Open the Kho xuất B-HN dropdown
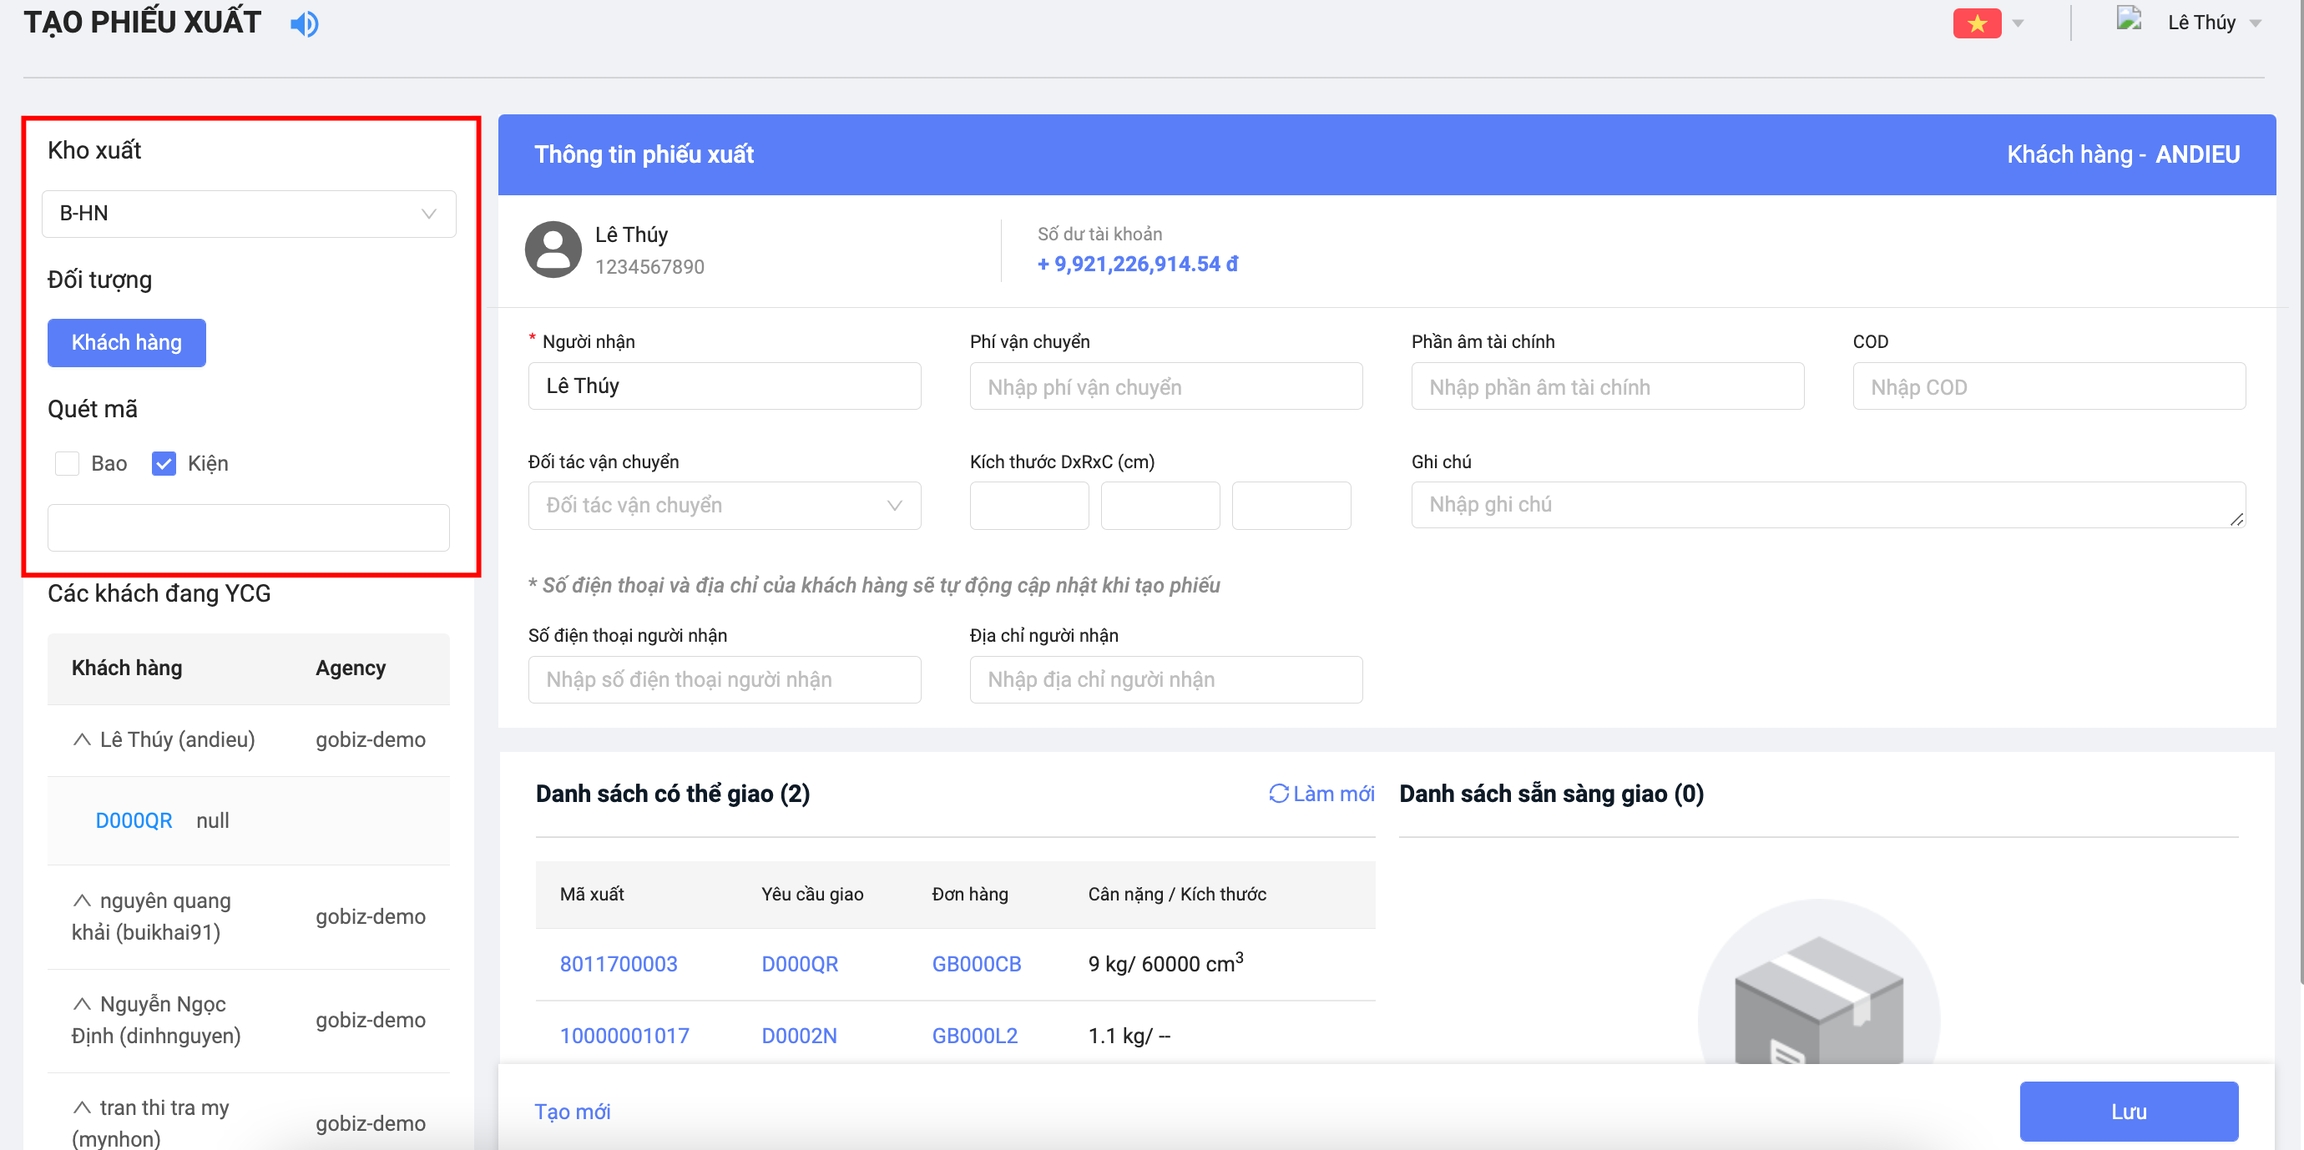The height and width of the screenshot is (1150, 2304). click(x=248, y=214)
